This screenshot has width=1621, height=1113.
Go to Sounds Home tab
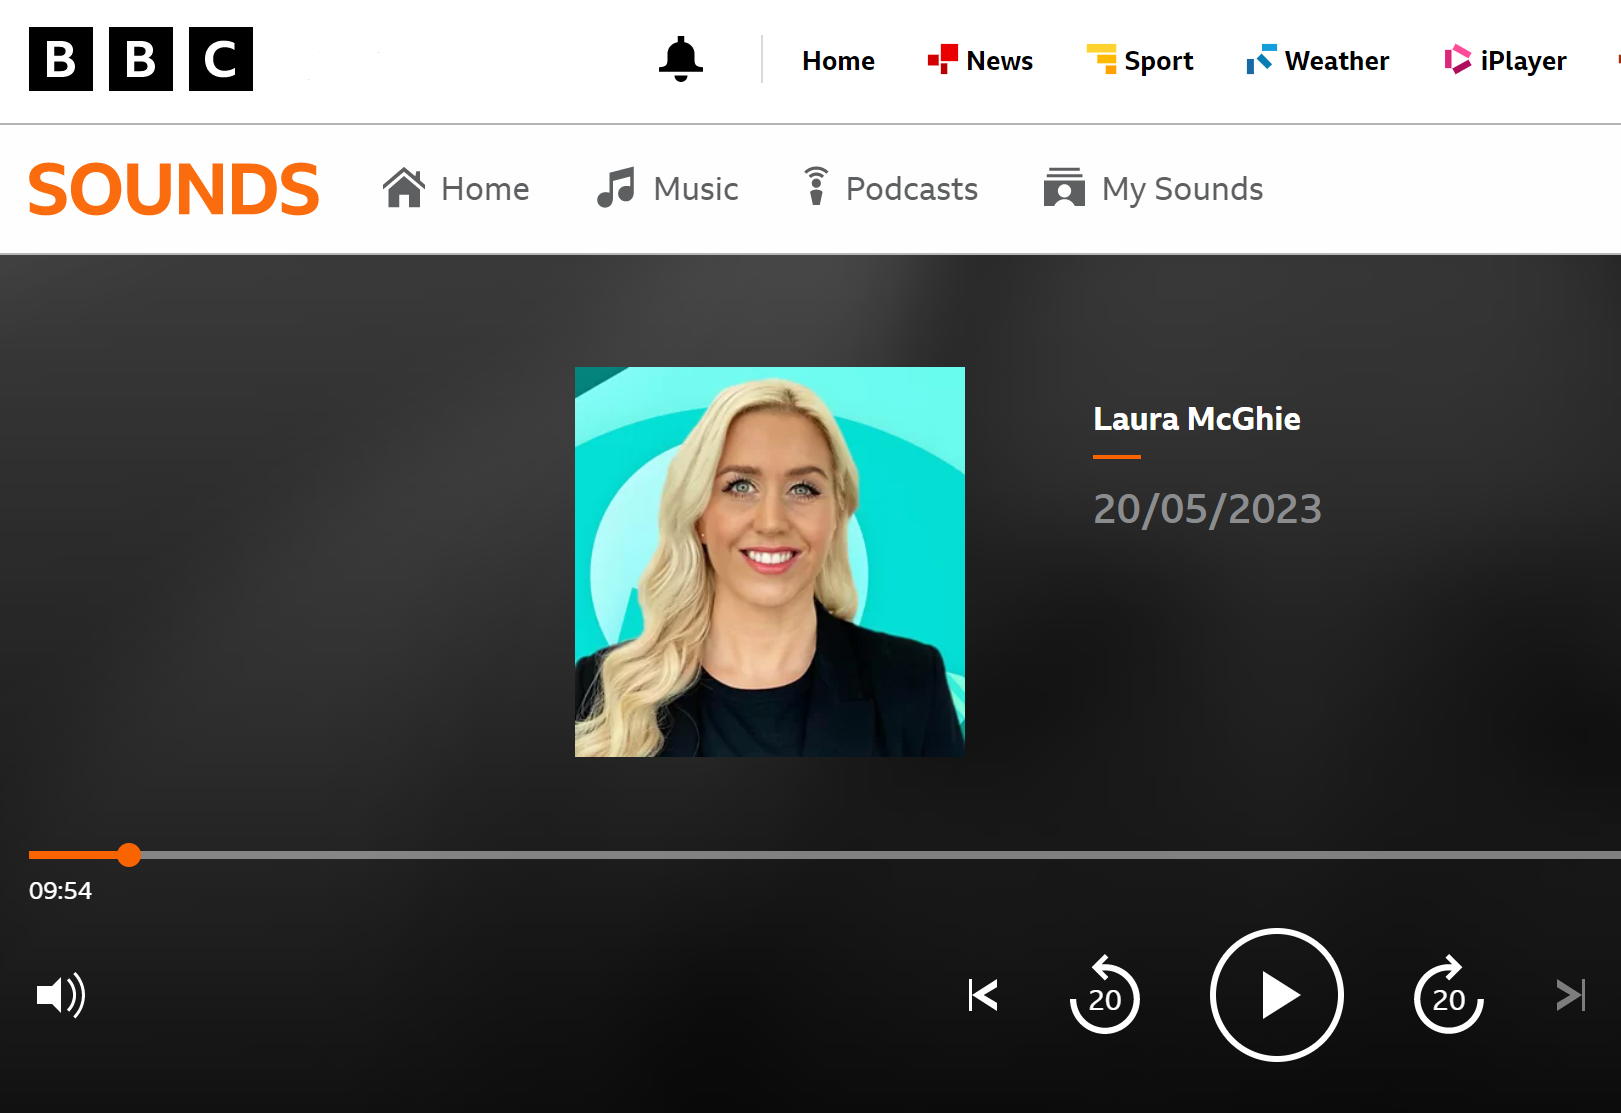coord(456,189)
